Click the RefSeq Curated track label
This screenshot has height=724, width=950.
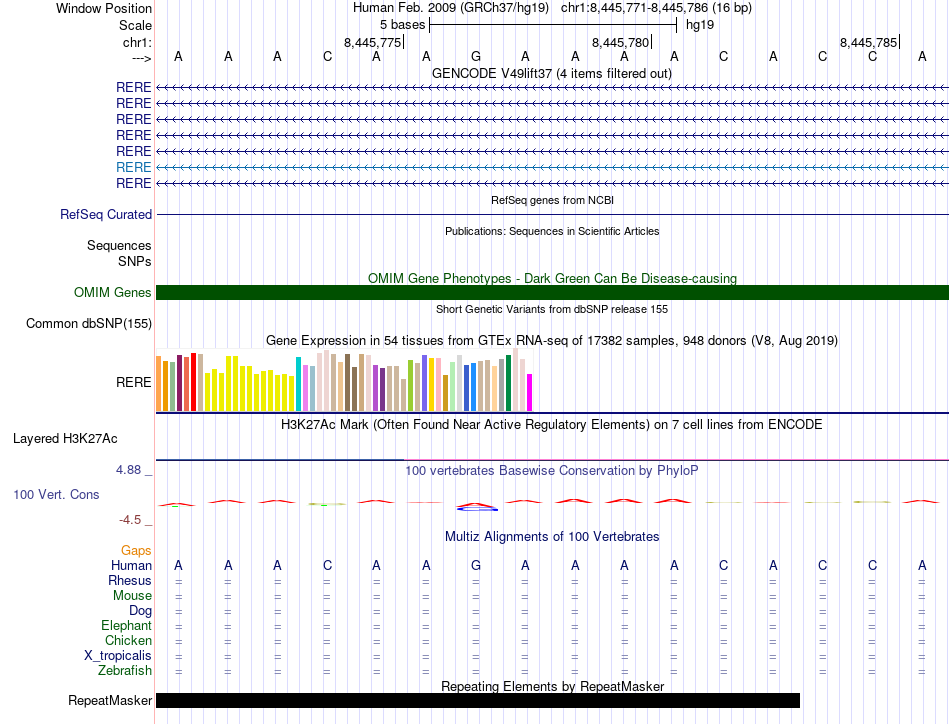tap(106, 214)
